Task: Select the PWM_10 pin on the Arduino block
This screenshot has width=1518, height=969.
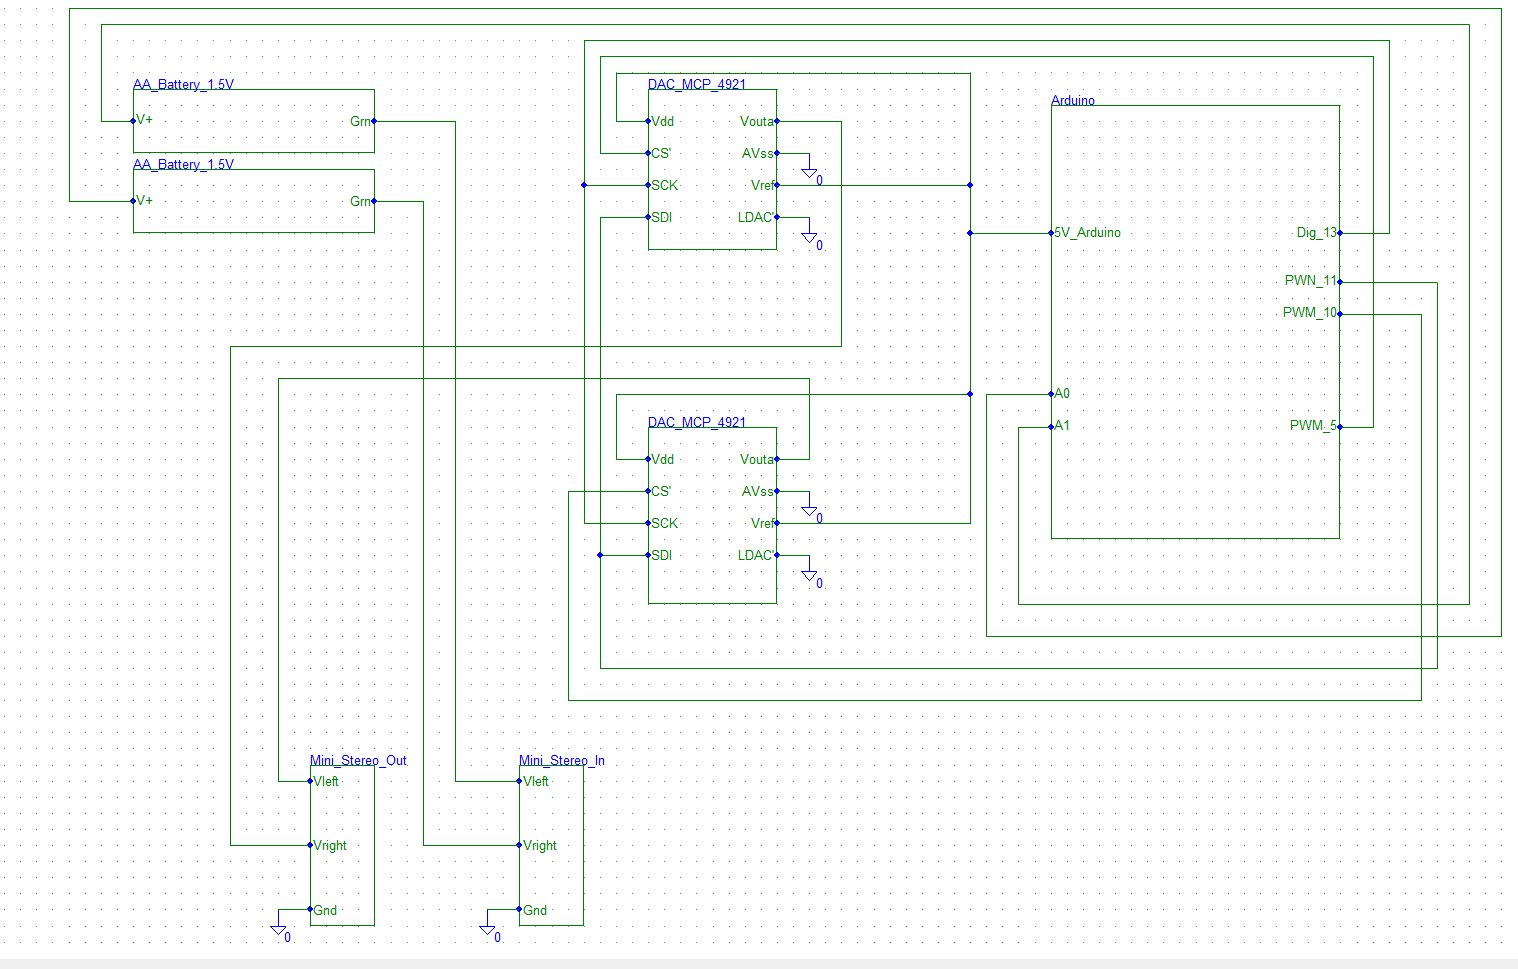Action: coord(1341,312)
